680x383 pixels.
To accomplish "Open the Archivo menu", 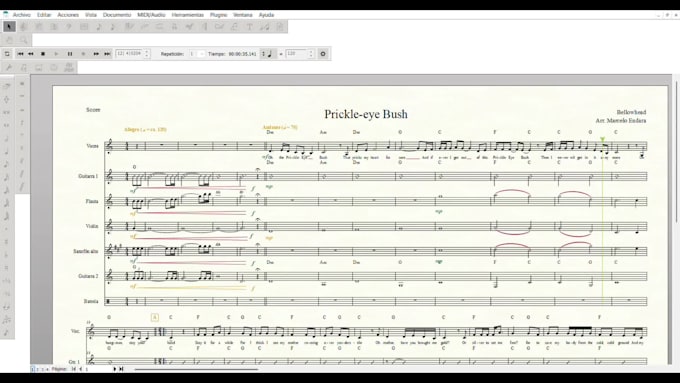I will pyautogui.click(x=22, y=15).
